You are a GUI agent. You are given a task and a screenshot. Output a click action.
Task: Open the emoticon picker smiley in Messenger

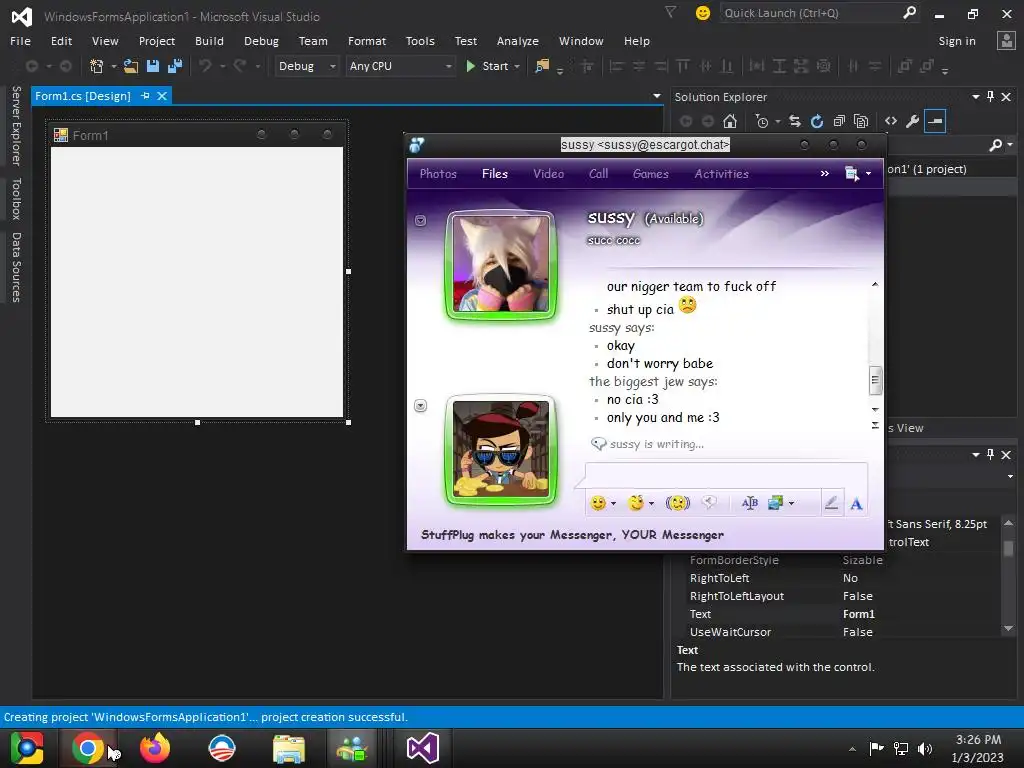[598, 503]
